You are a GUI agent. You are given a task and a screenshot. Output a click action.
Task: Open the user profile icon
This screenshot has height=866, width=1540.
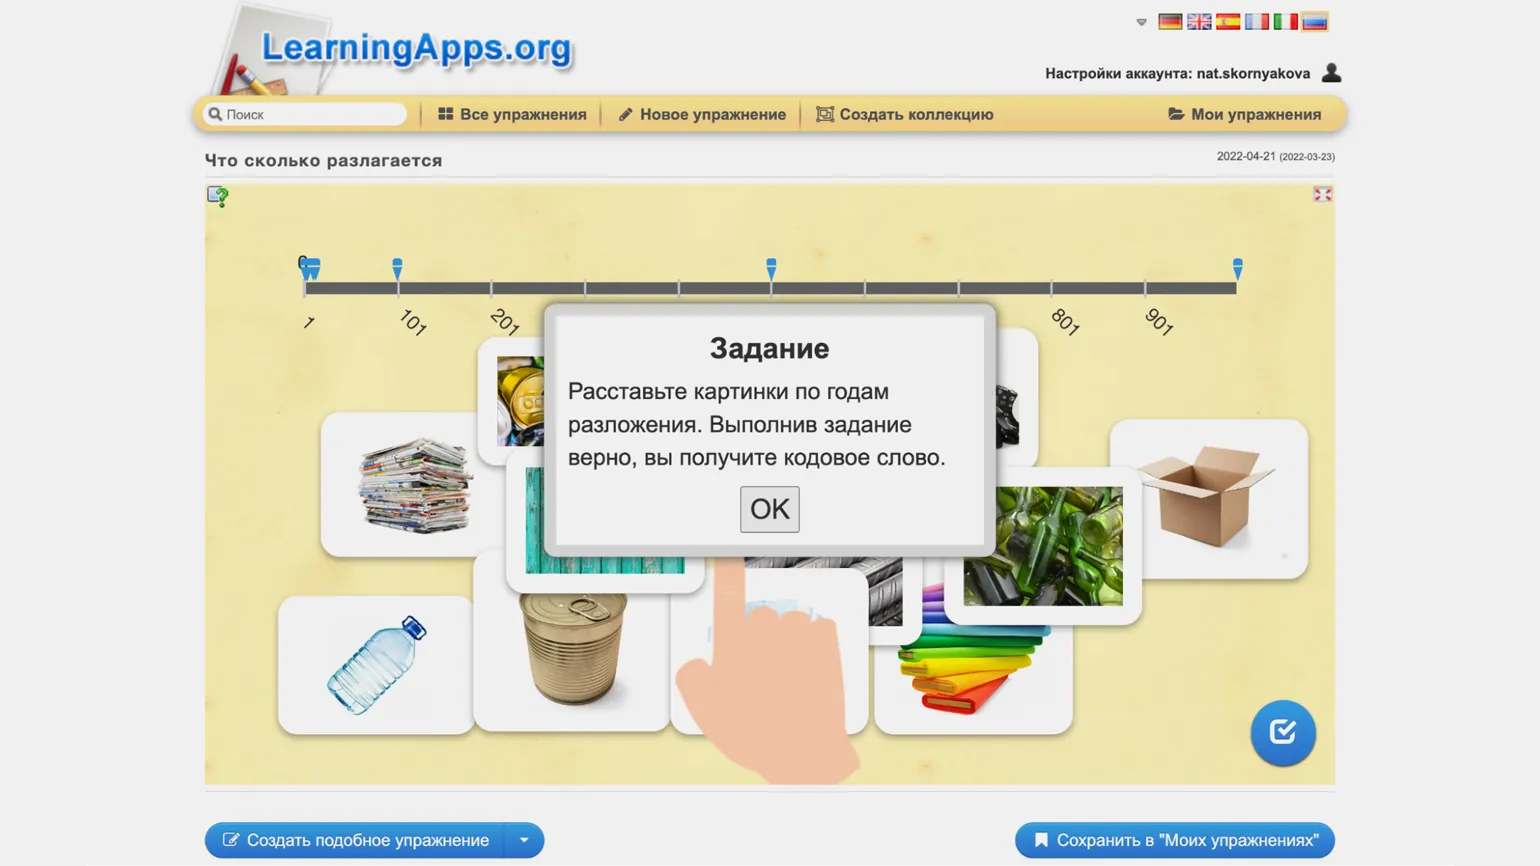click(1331, 73)
